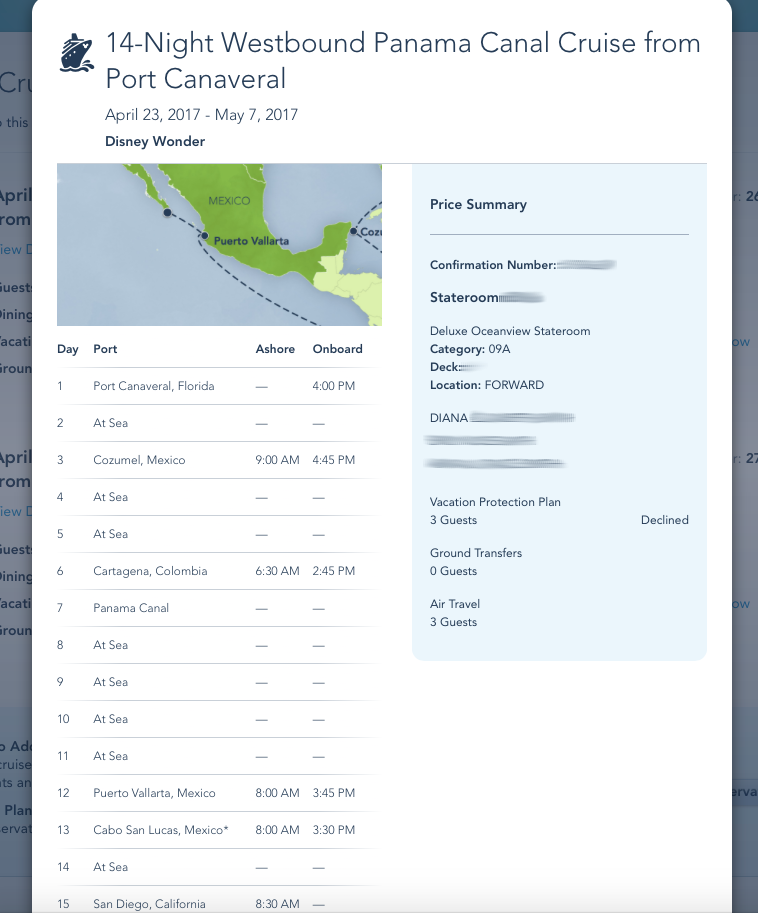
Task: Click 'Vacation Protection Plan' label
Action: 495,502
